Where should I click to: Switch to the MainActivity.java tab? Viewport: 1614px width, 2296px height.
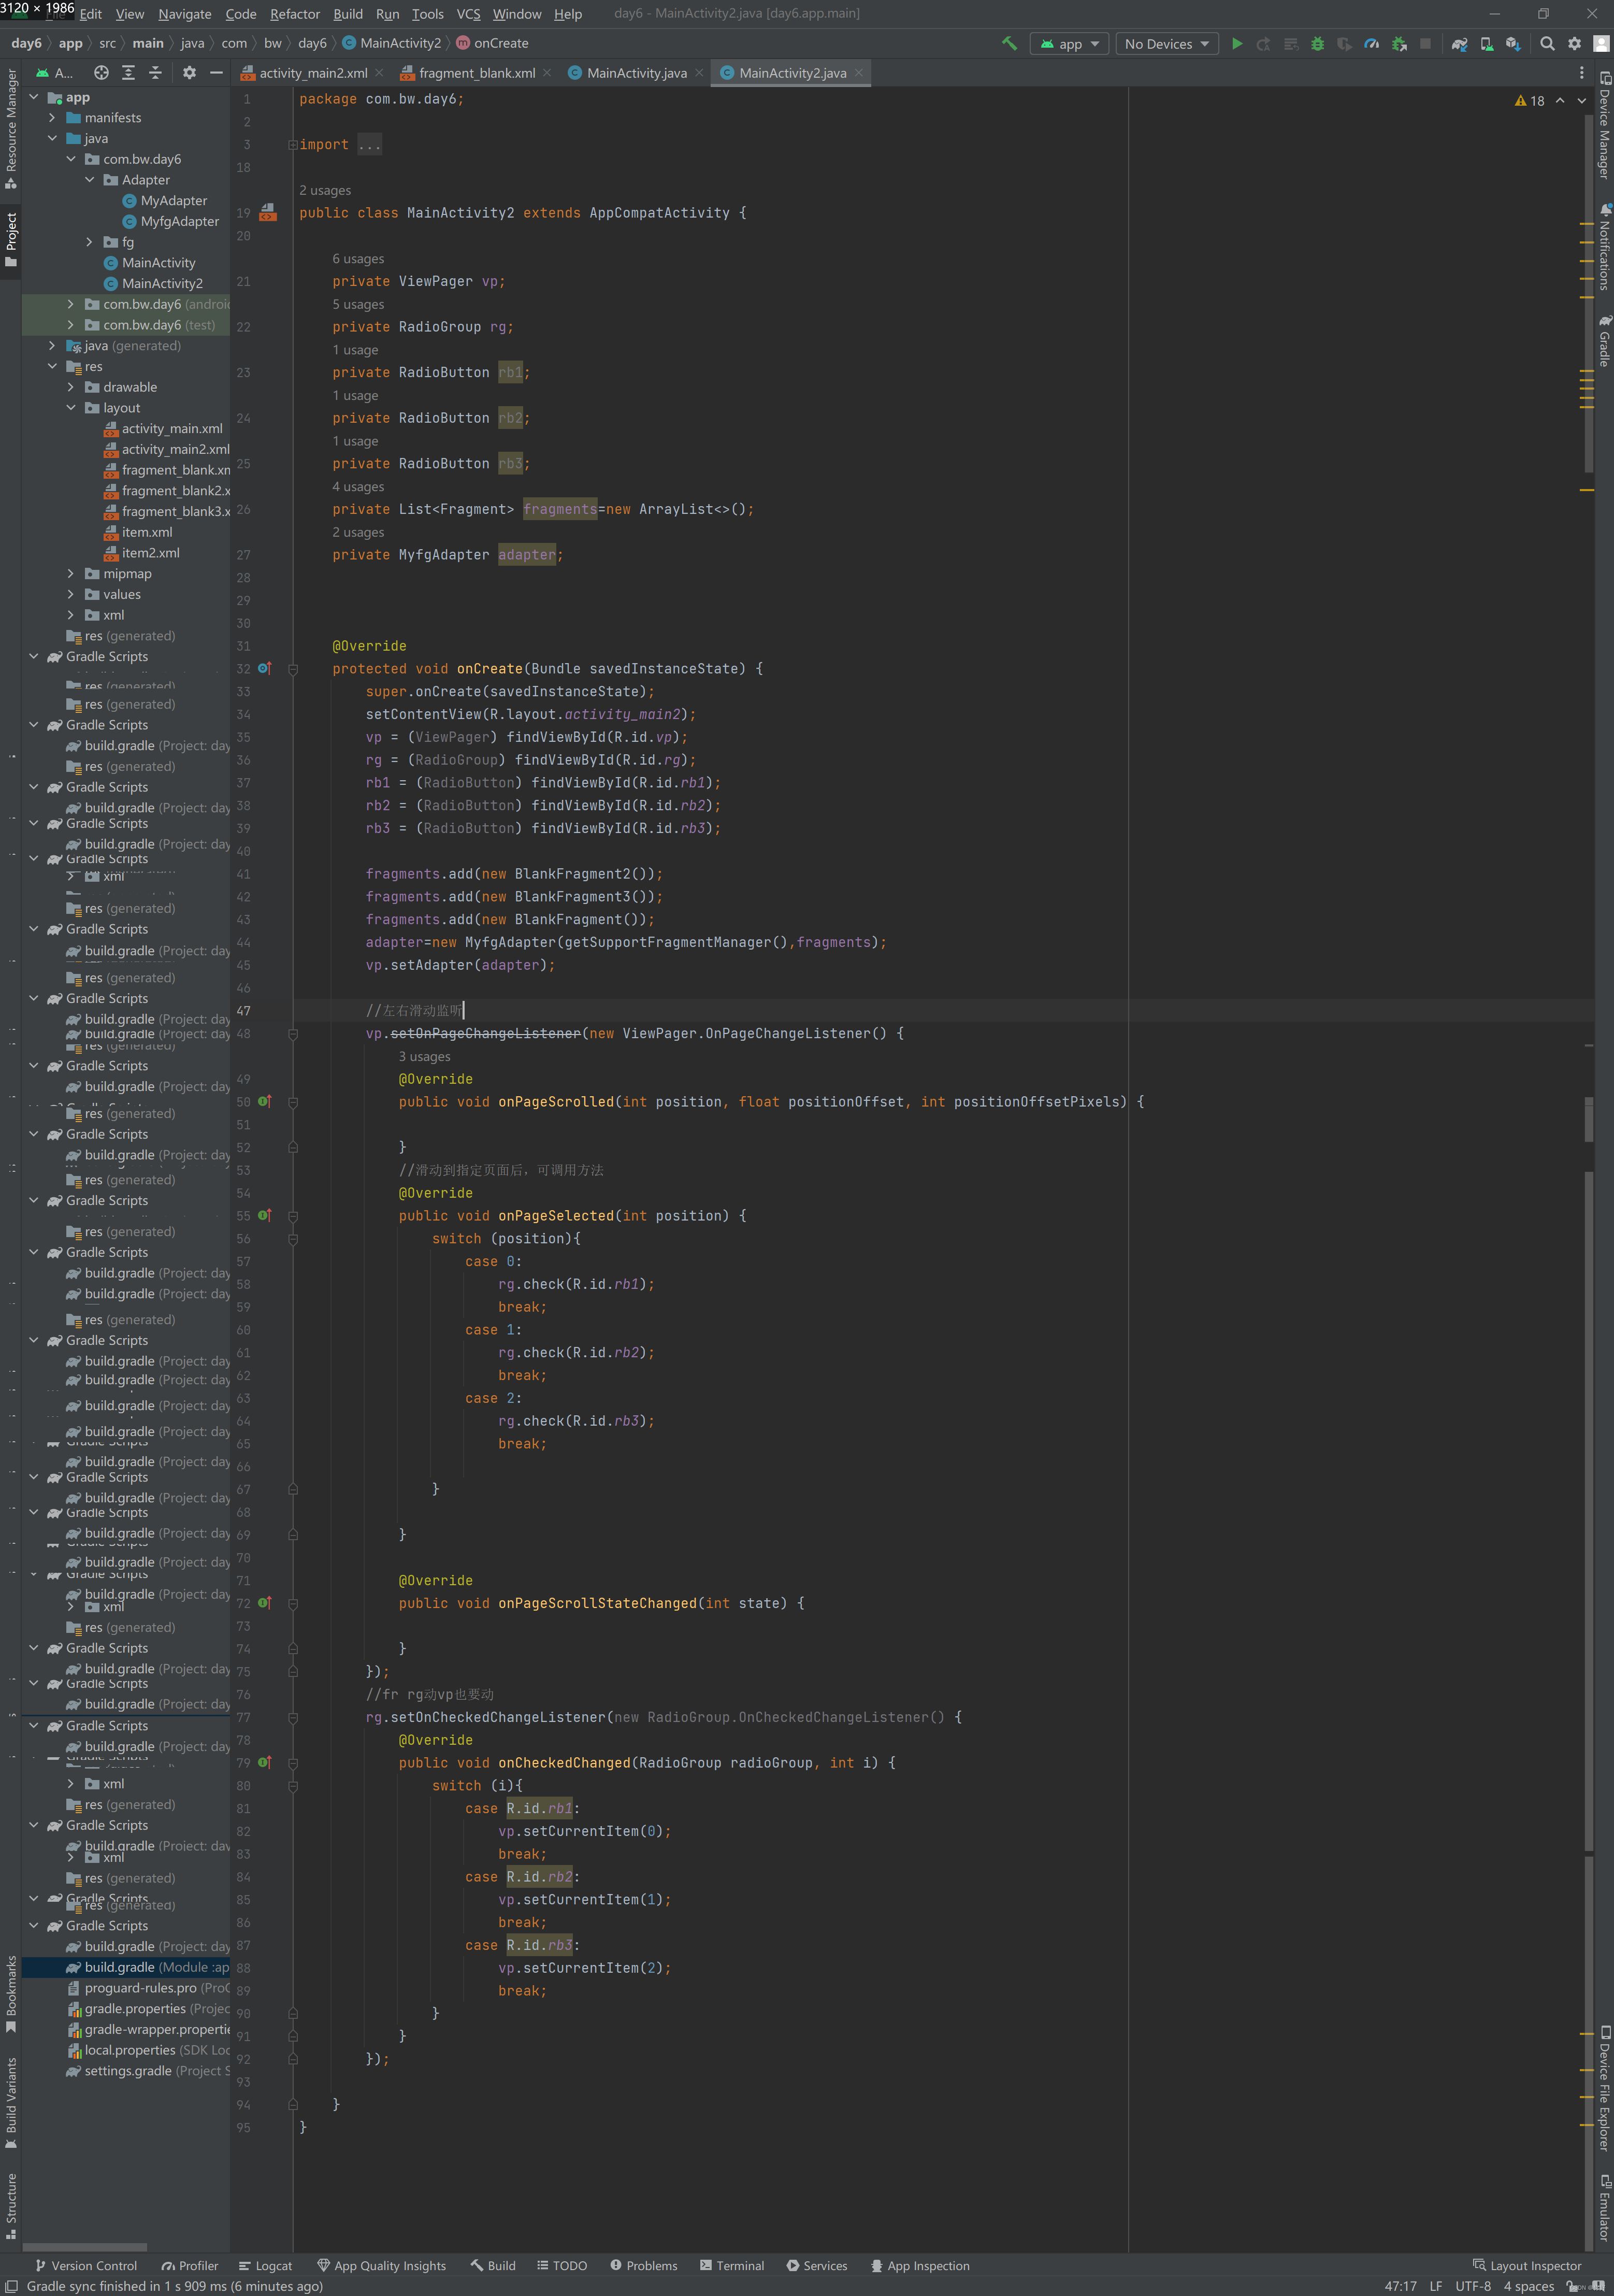coord(636,73)
